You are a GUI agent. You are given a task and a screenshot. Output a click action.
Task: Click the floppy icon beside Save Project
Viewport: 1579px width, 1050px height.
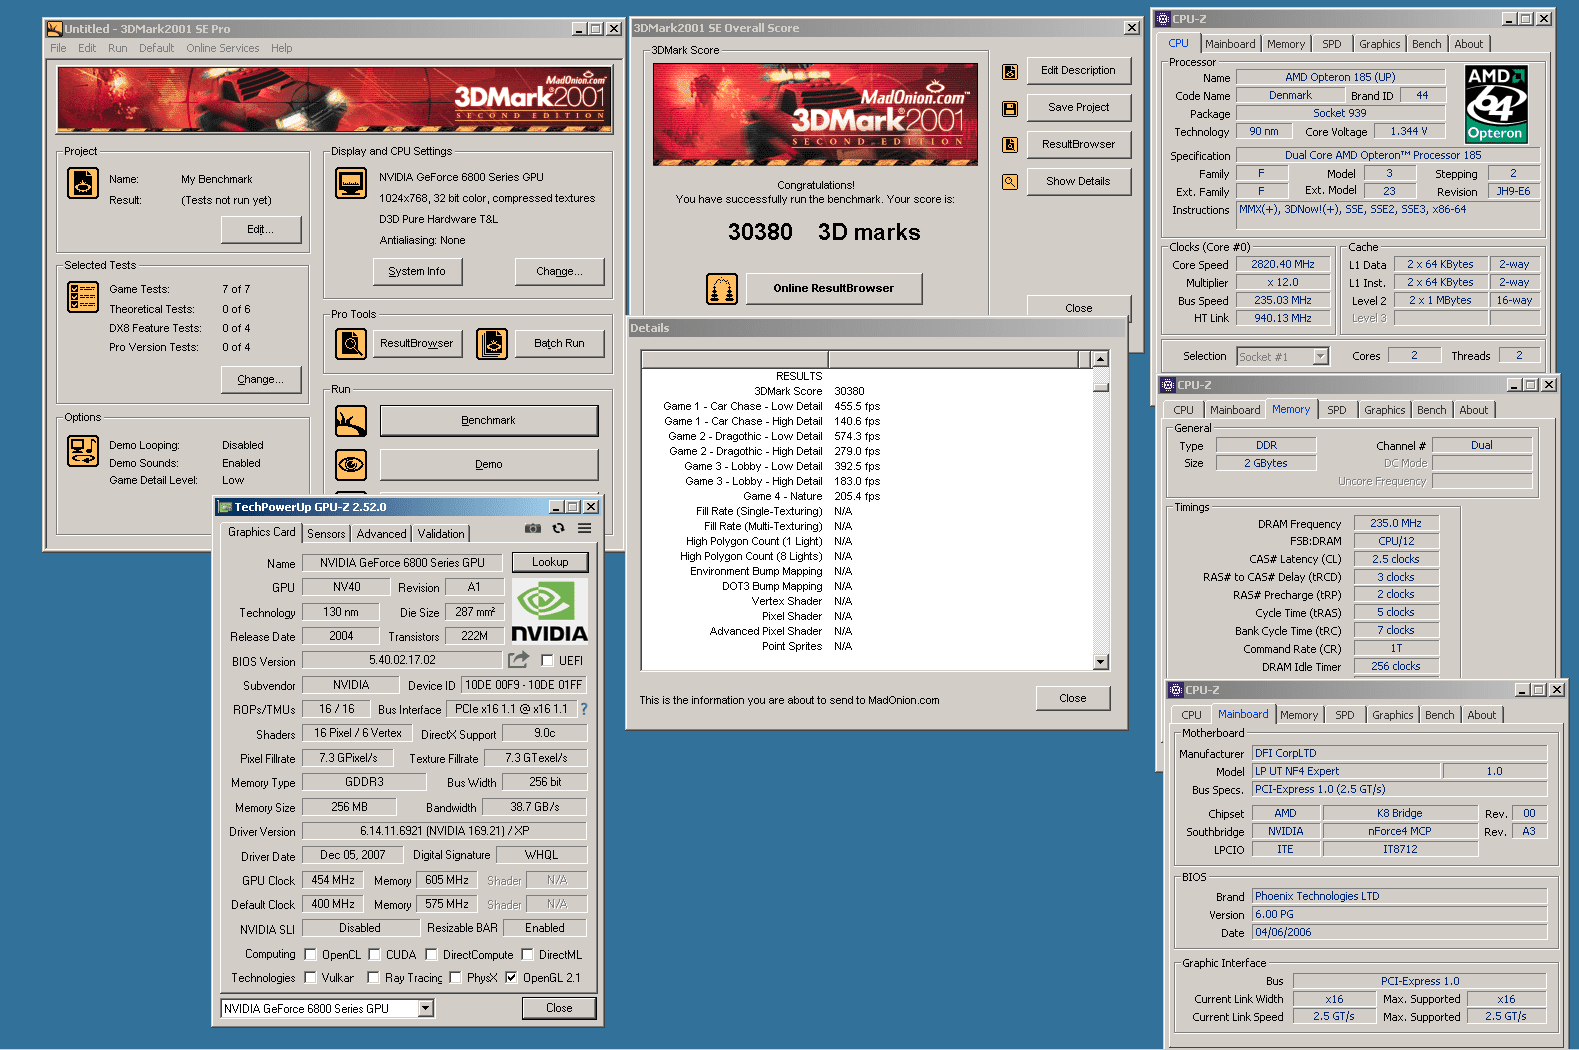point(1010,108)
